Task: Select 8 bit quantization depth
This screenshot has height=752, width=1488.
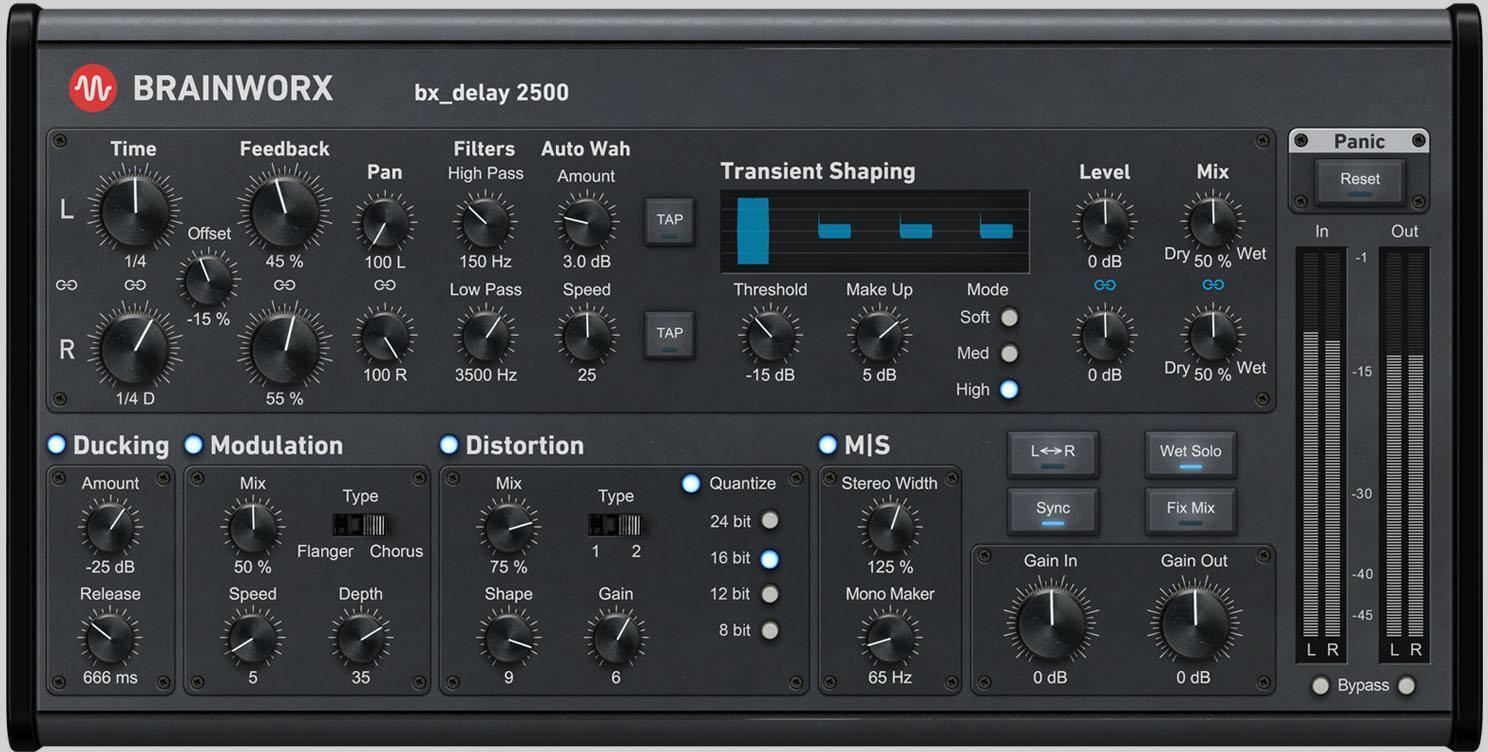Action: point(769,630)
